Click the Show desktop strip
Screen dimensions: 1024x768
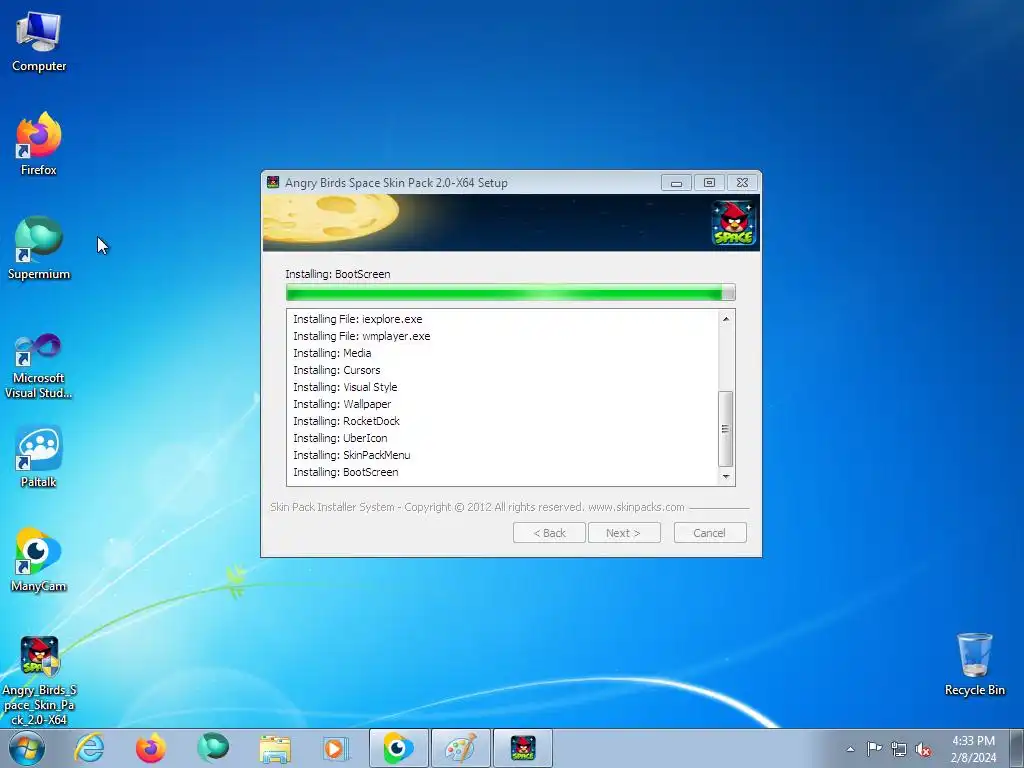pos(1017,748)
